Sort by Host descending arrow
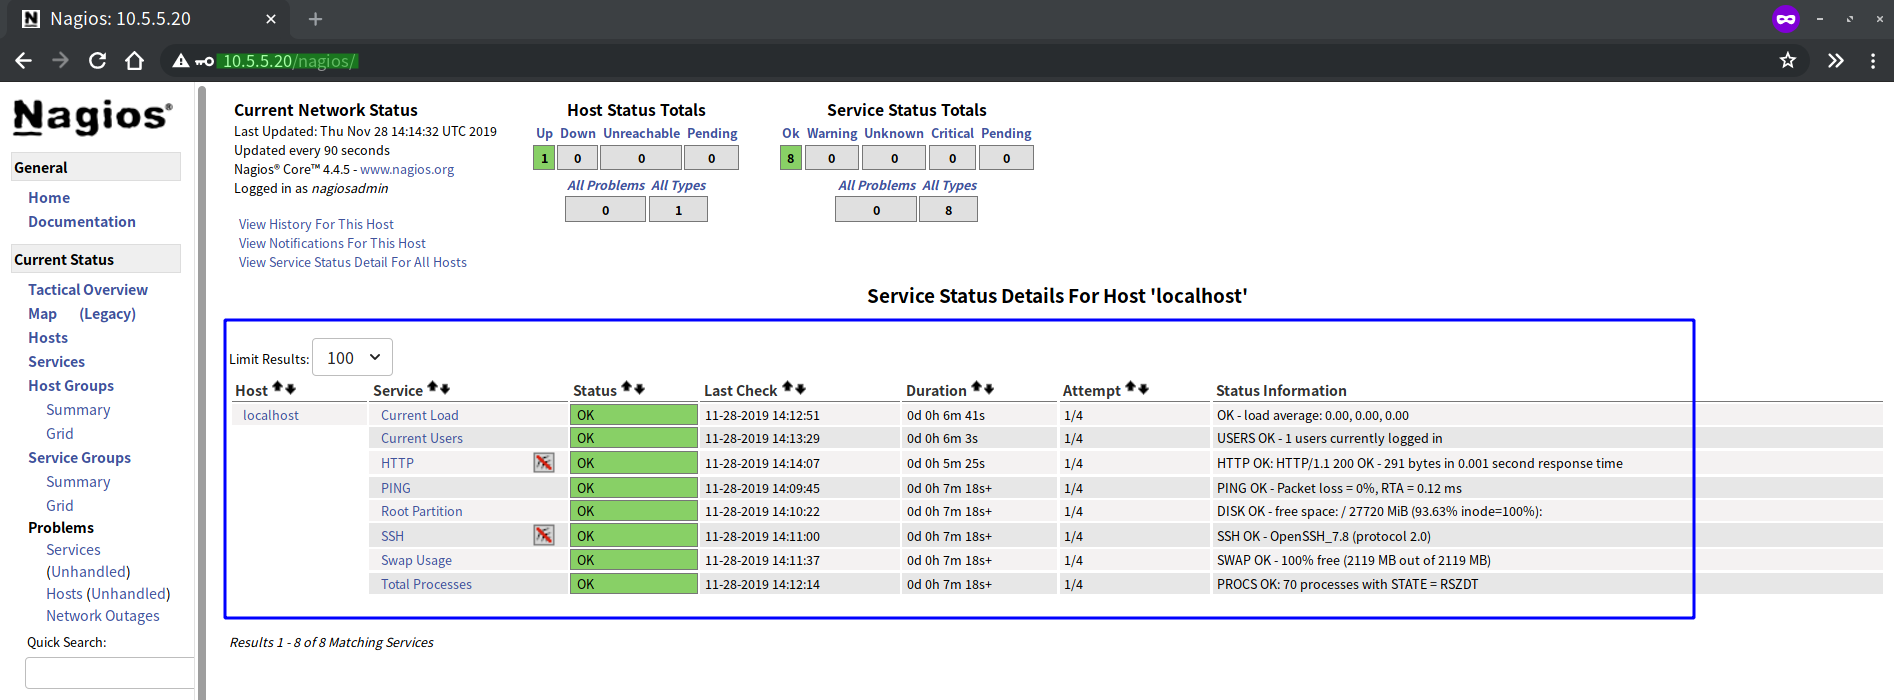 (290, 388)
